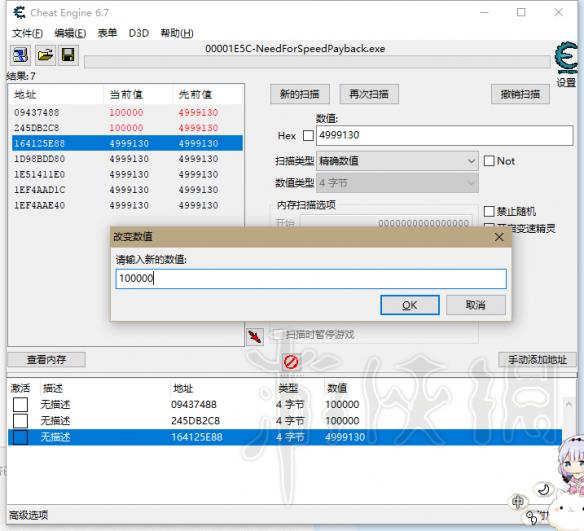584x531 pixels.
Task: Click the 查看内存 button
Action: coord(47,359)
